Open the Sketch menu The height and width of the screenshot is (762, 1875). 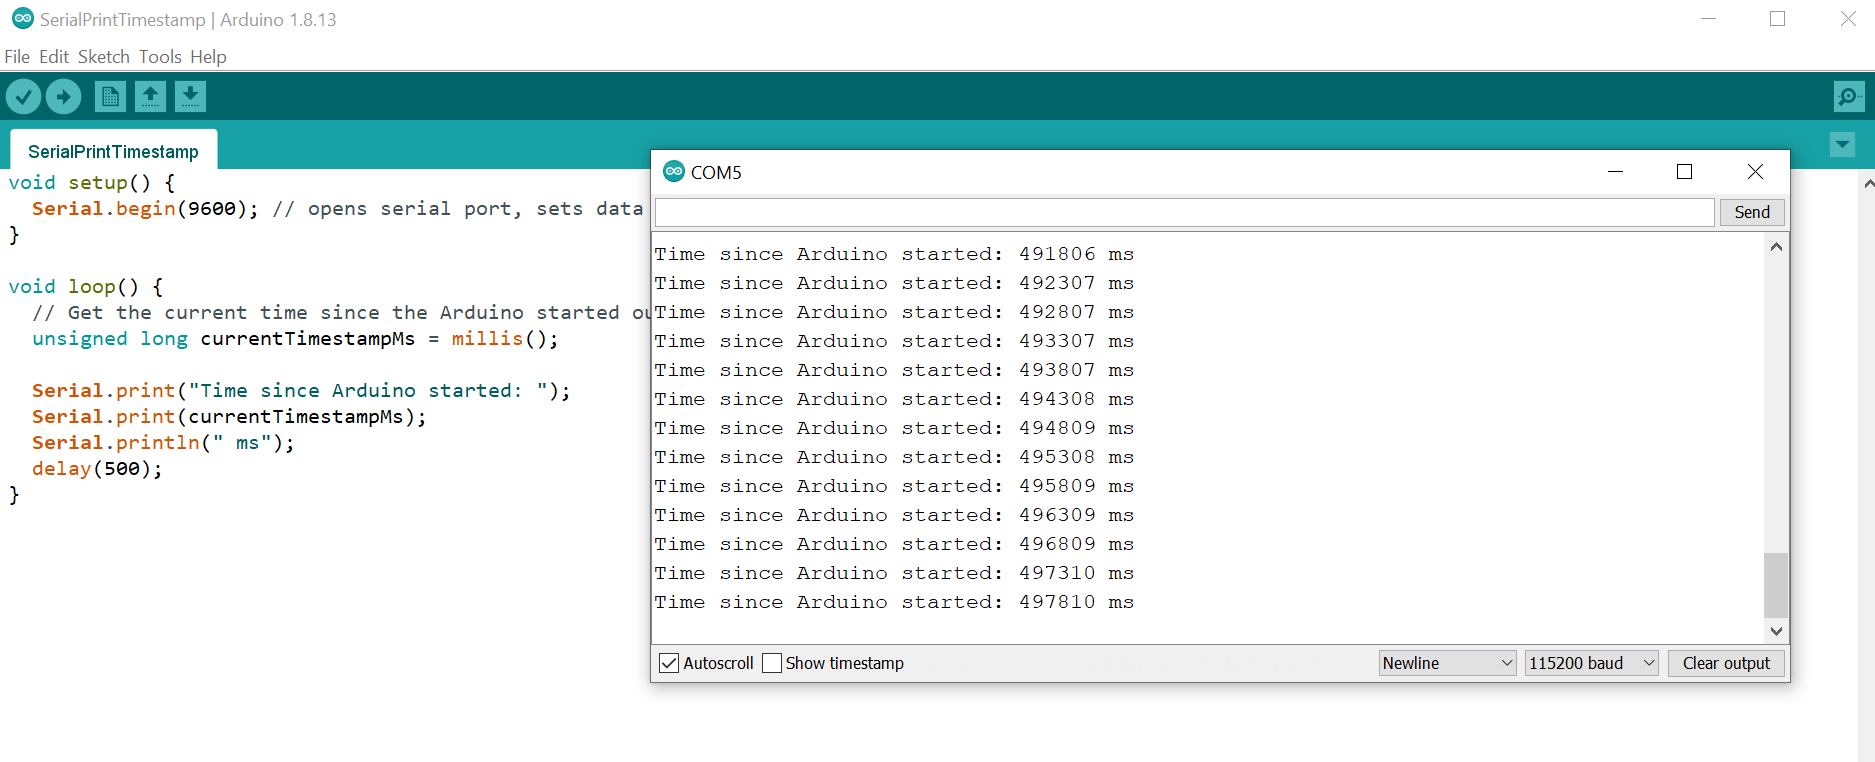(104, 57)
